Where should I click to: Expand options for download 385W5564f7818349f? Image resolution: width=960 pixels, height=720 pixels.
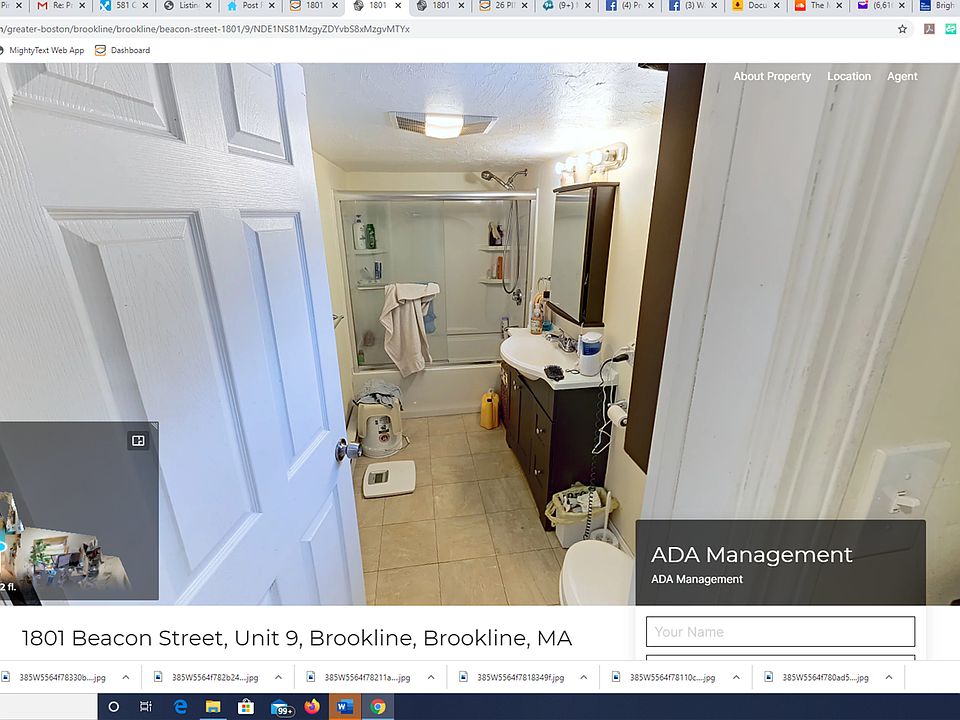coord(583,677)
